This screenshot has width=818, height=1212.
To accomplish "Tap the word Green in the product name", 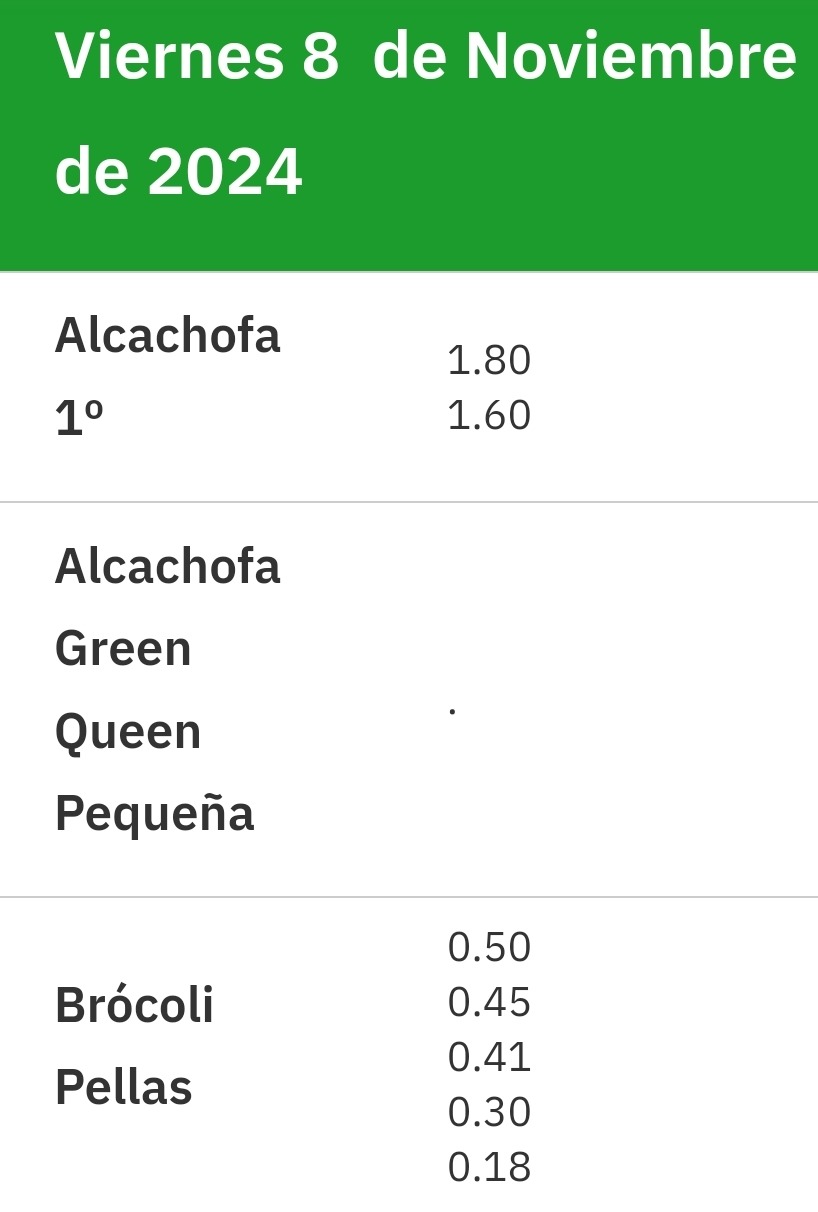I will [123, 648].
